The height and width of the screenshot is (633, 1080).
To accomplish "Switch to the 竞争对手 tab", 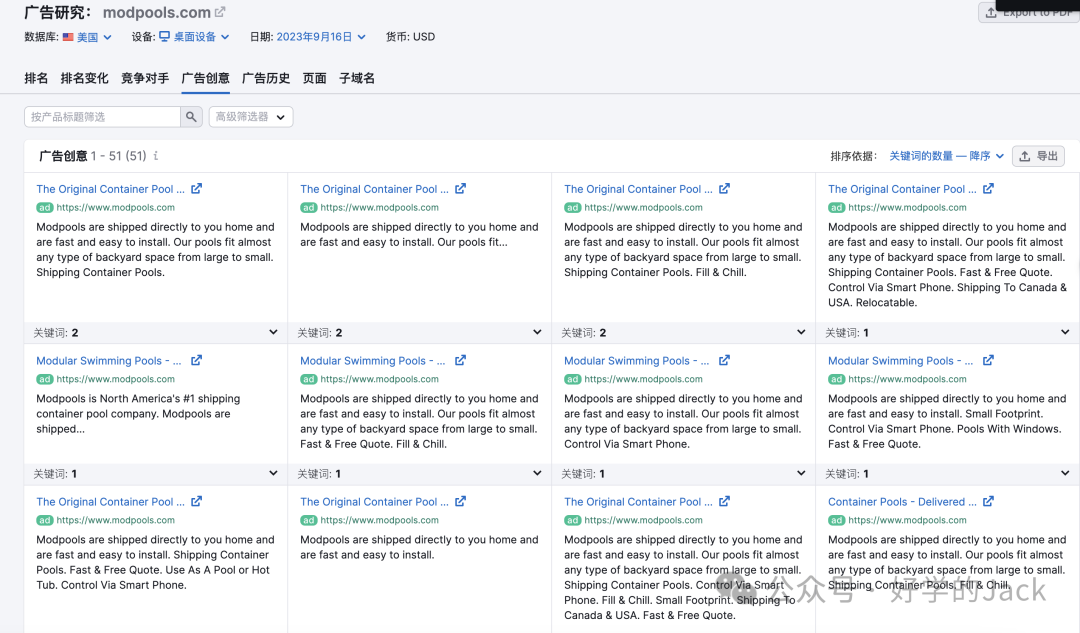I will [x=145, y=79].
